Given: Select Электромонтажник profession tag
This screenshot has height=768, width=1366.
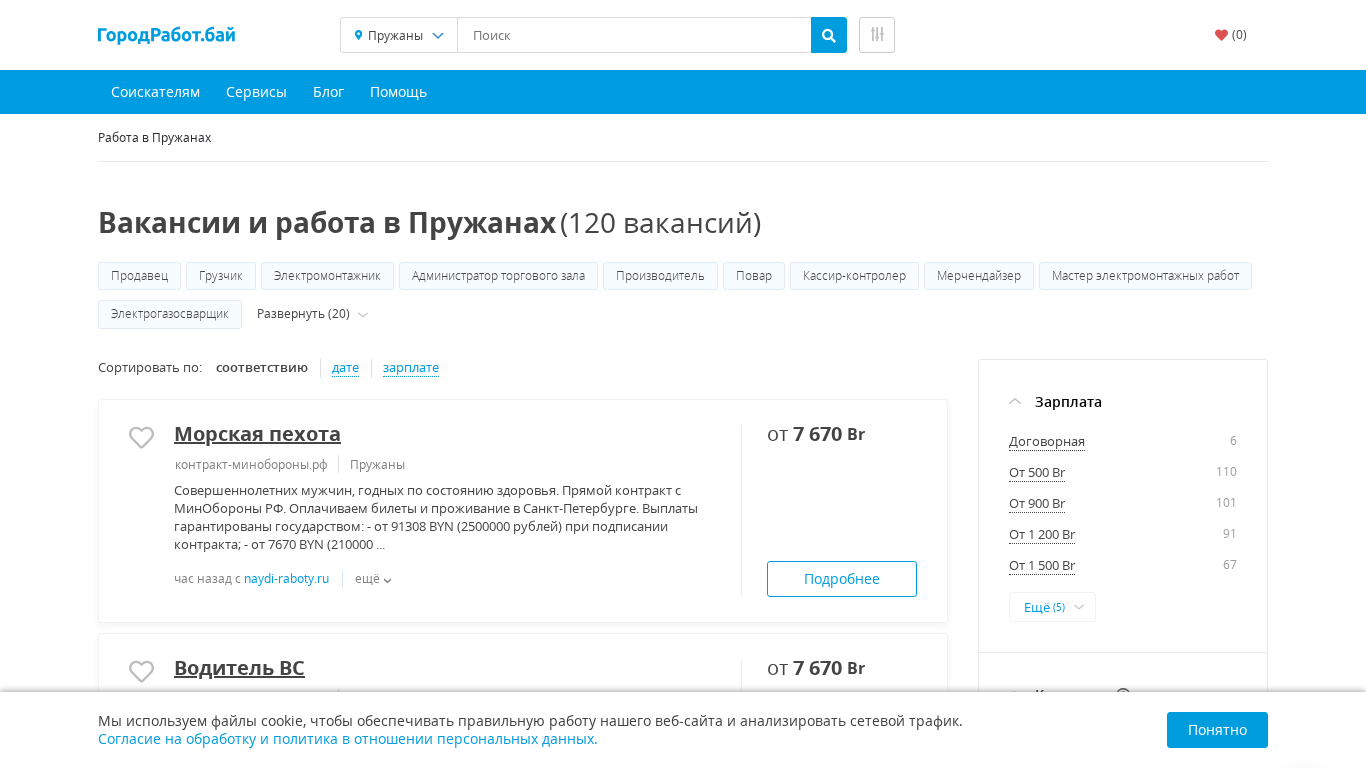Looking at the screenshot, I should pyautogui.click(x=327, y=276).
